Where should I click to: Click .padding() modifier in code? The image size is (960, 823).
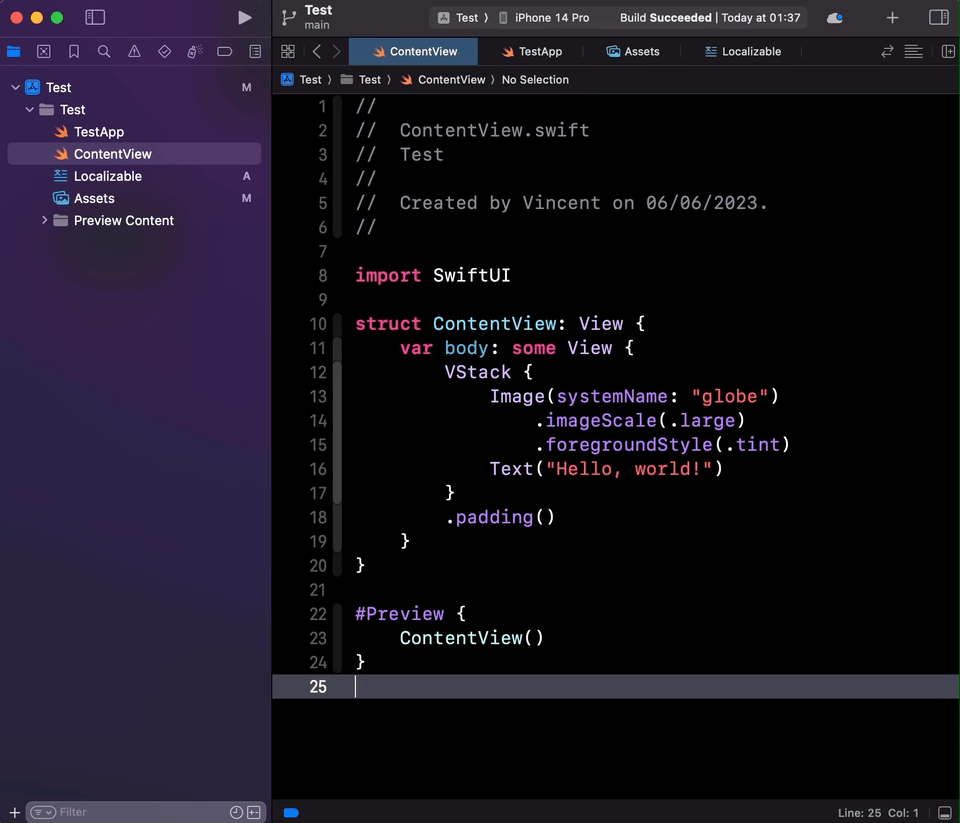pos(500,517)
